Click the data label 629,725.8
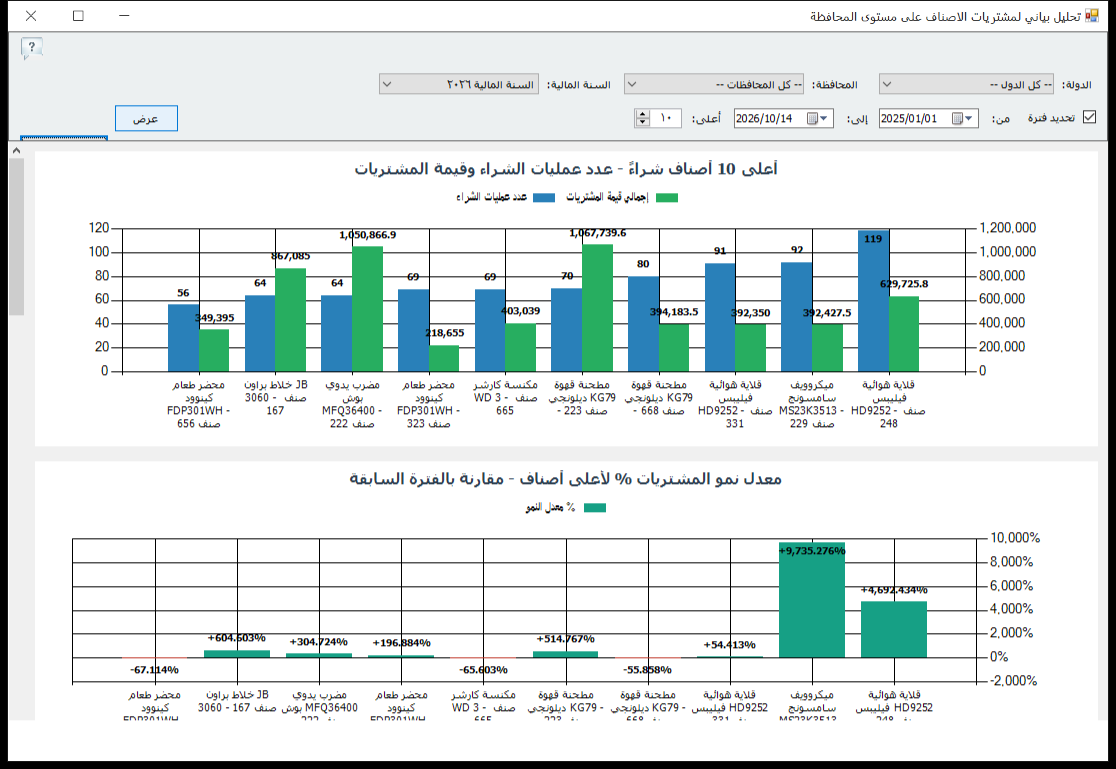Image resolution: width=1116 pixels, height=769 pixels. [904, 283]
